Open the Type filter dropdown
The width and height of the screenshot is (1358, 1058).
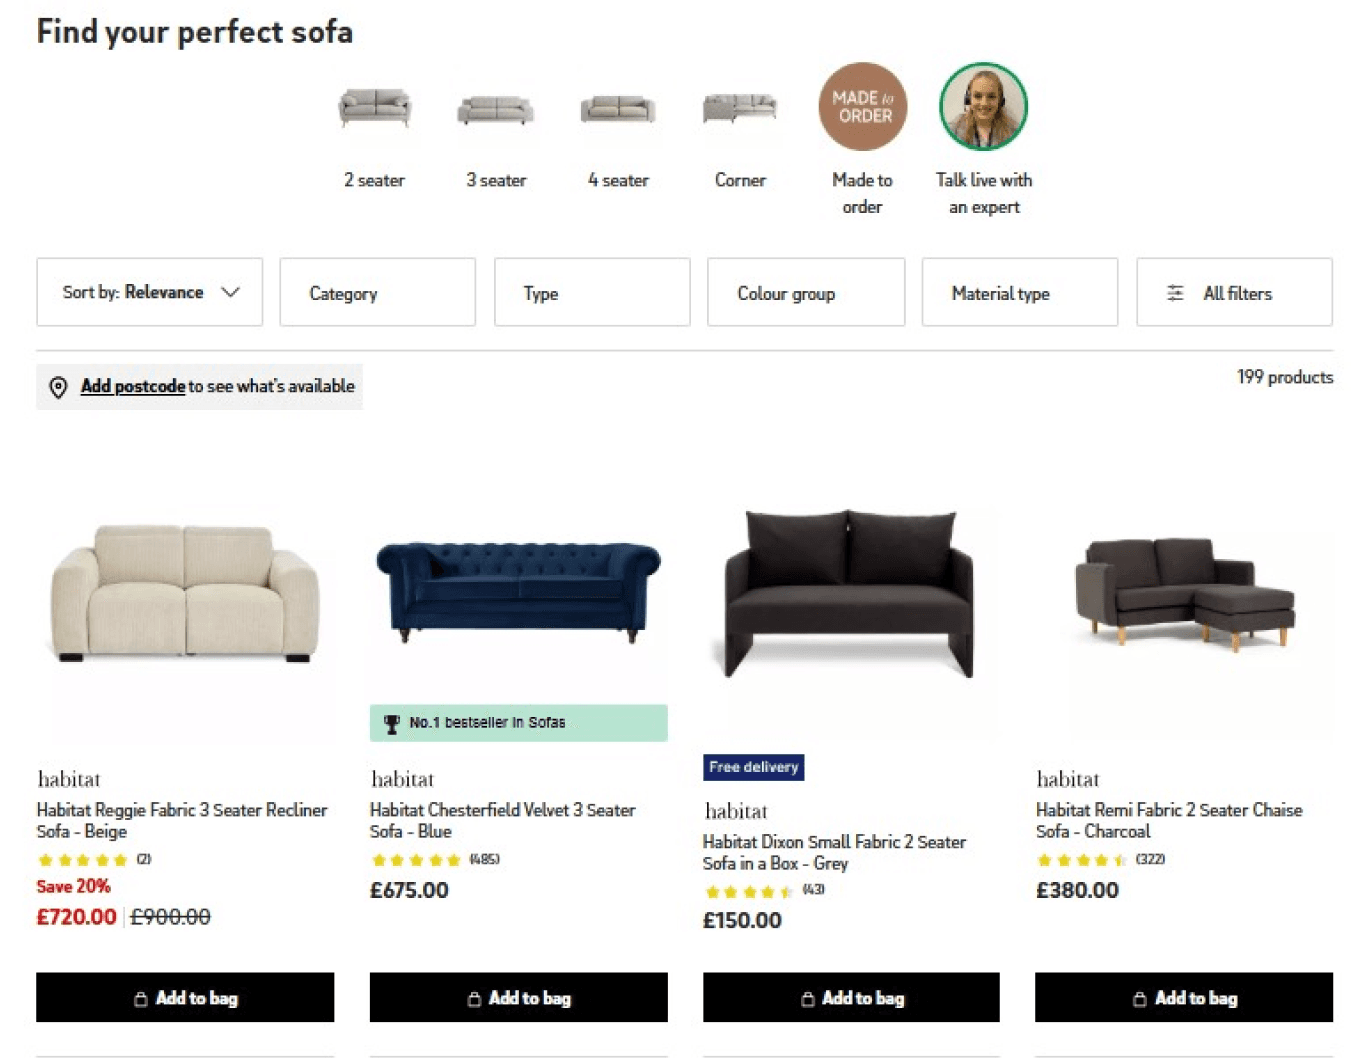(591, 292)
